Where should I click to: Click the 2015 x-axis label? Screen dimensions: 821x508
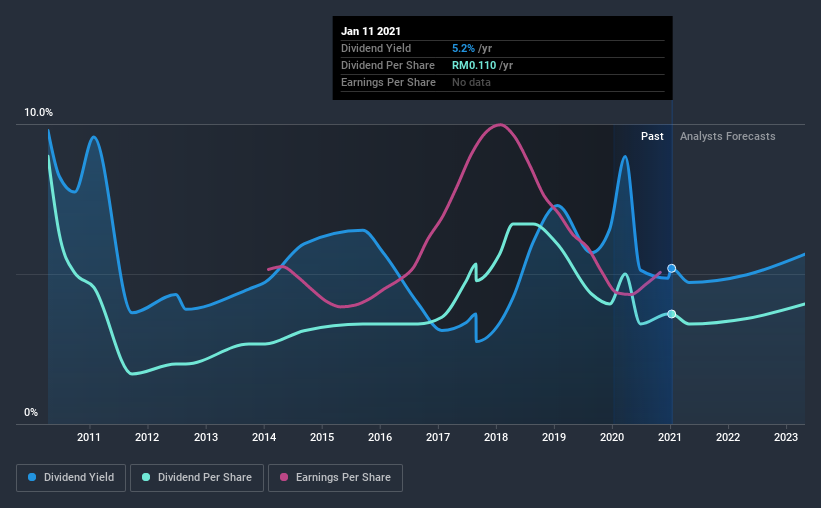point(322,437)
